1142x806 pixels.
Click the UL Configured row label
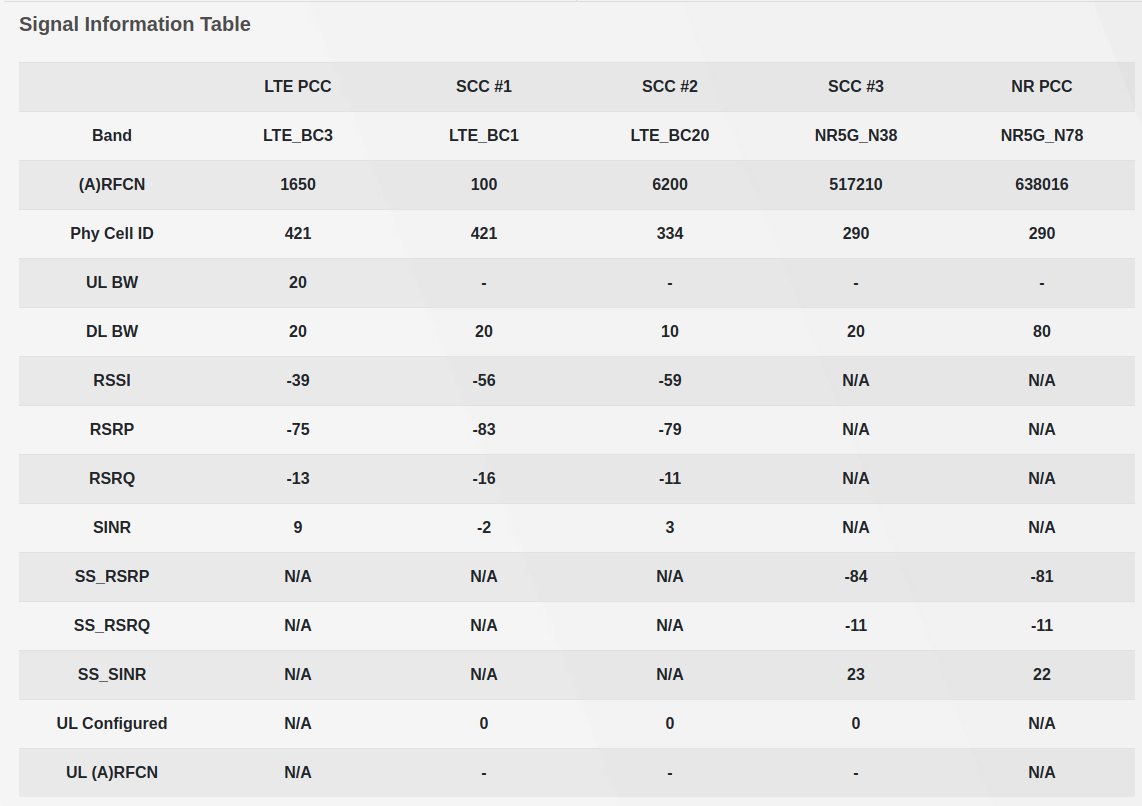112,724
